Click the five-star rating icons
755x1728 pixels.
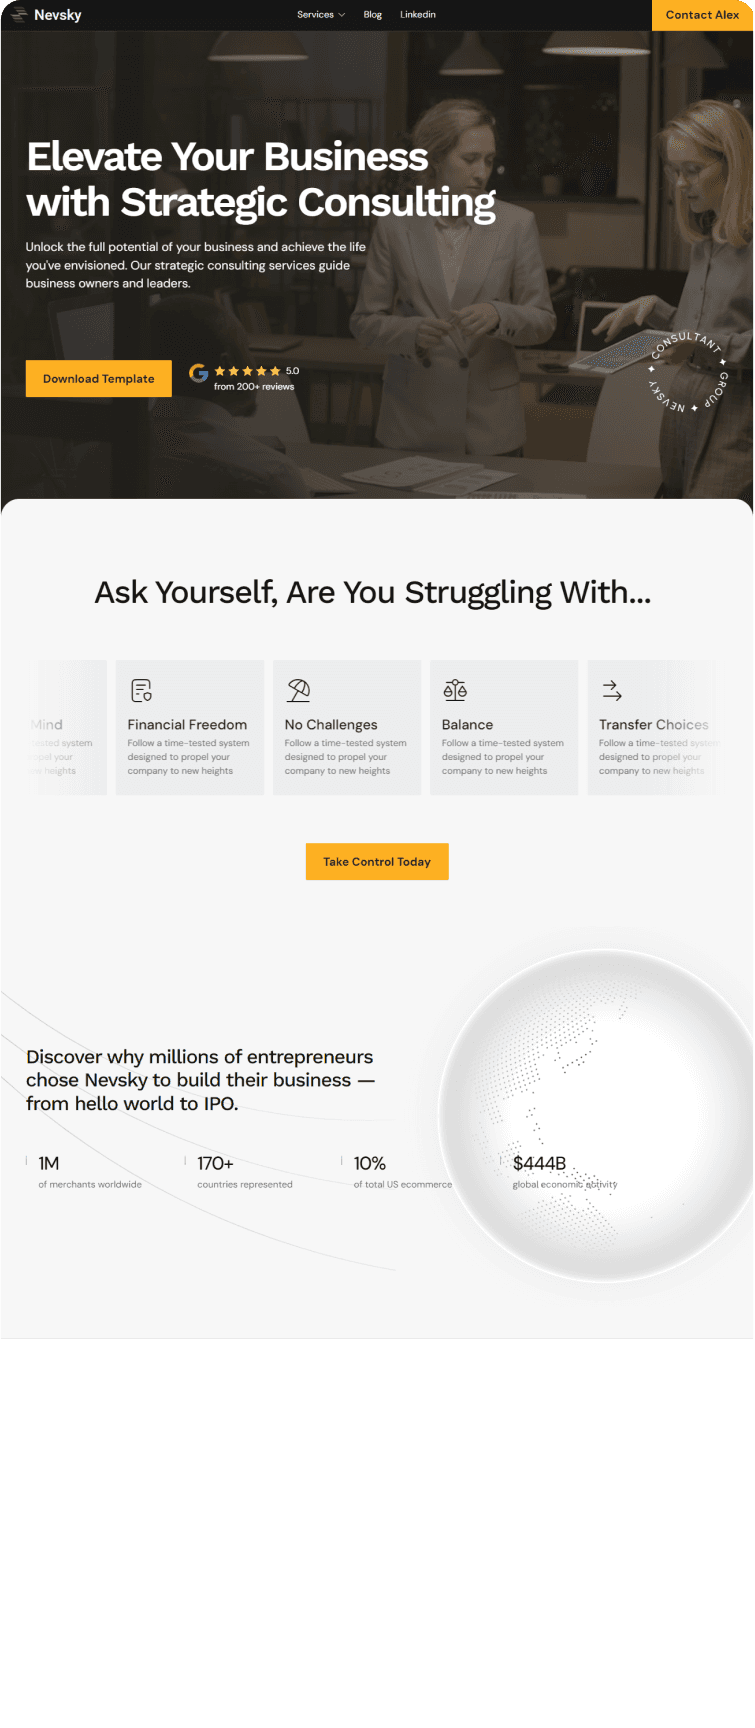click(x=248, y=371)
